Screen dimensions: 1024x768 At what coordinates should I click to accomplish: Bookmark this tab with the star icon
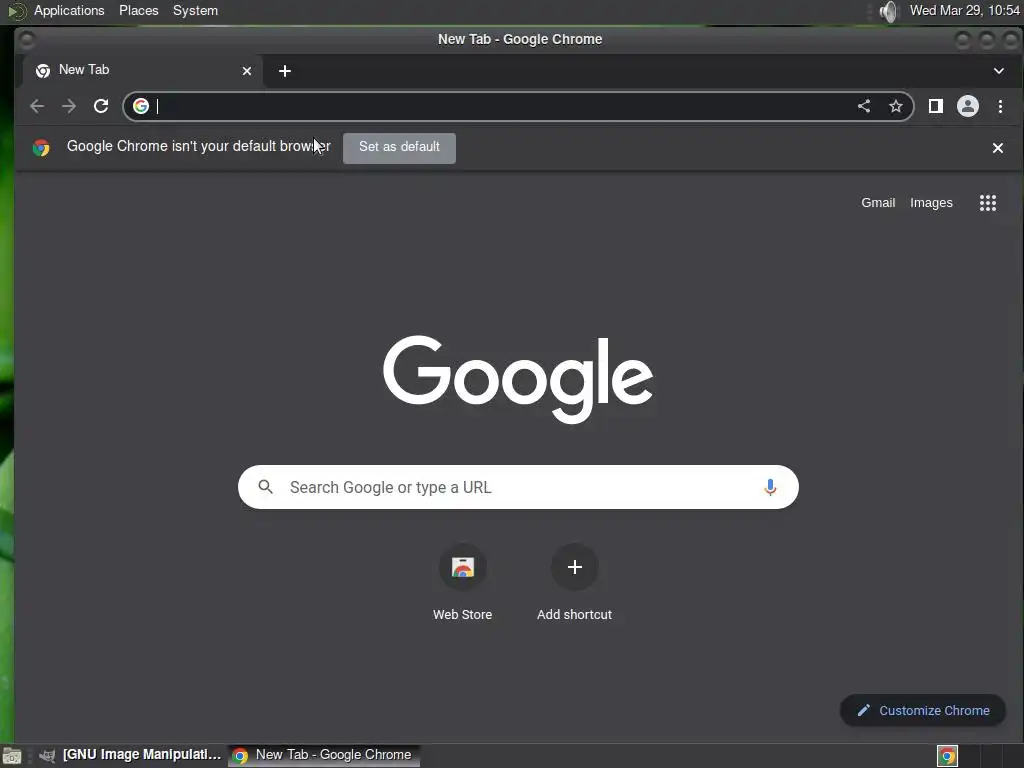[895, 106]
